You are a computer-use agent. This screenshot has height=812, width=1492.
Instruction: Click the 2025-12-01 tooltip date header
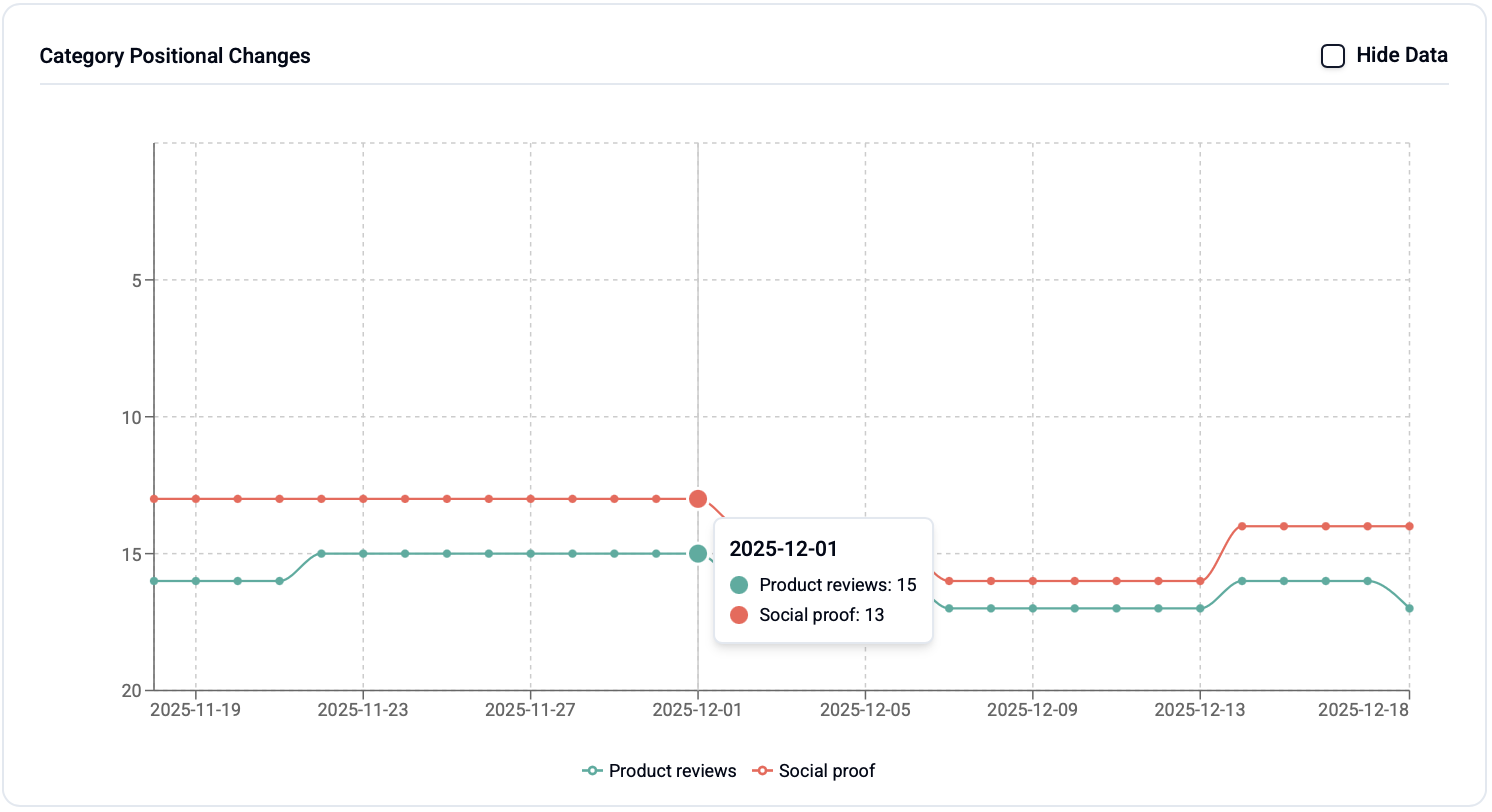point(783,549)
